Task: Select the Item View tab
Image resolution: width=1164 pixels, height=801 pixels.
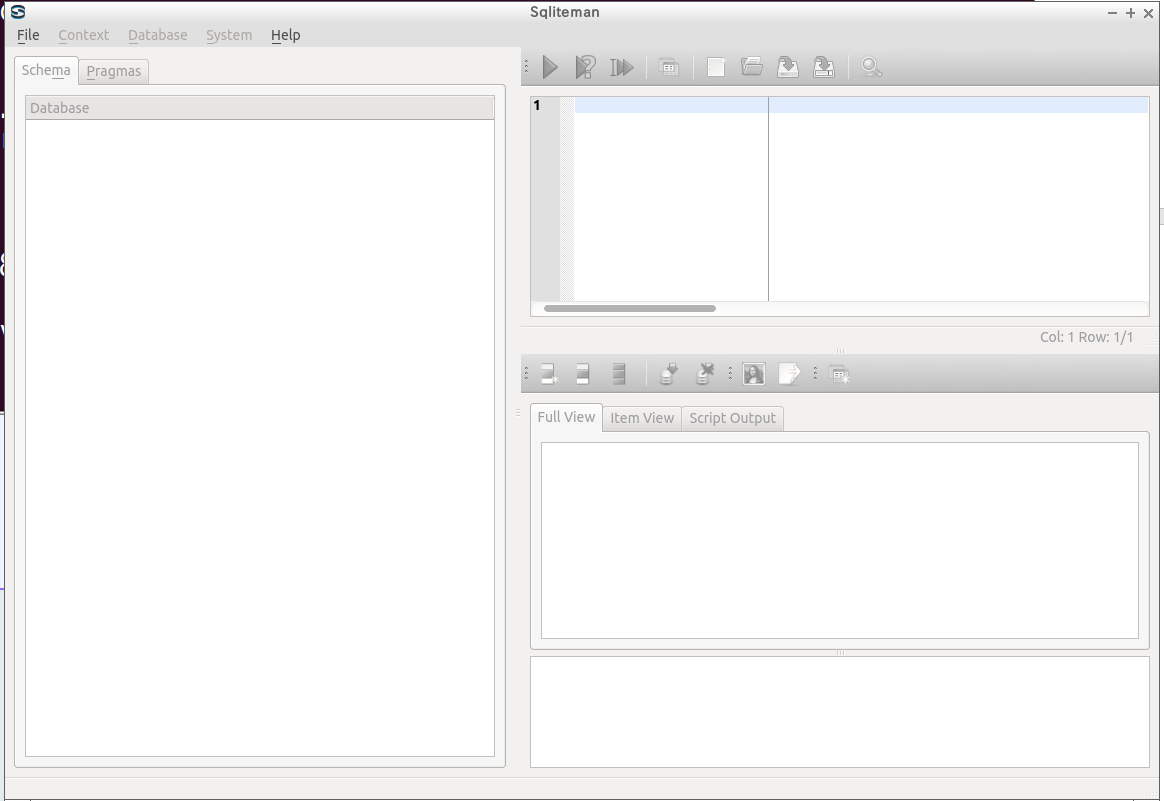Action: tap(642, 418)
